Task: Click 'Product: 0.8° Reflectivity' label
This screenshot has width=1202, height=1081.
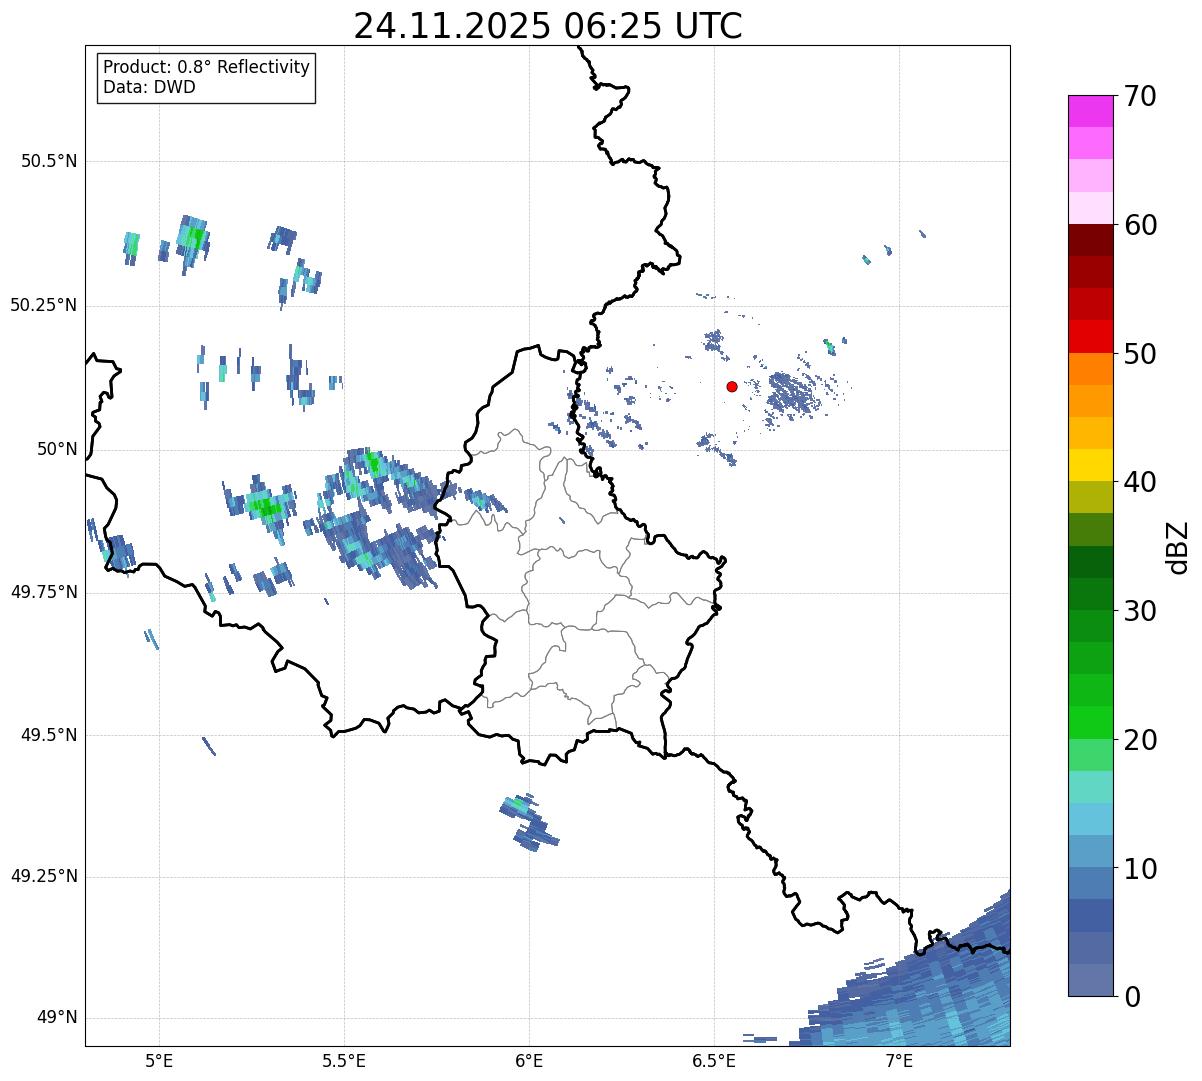Action: click(x=207, y=67)
